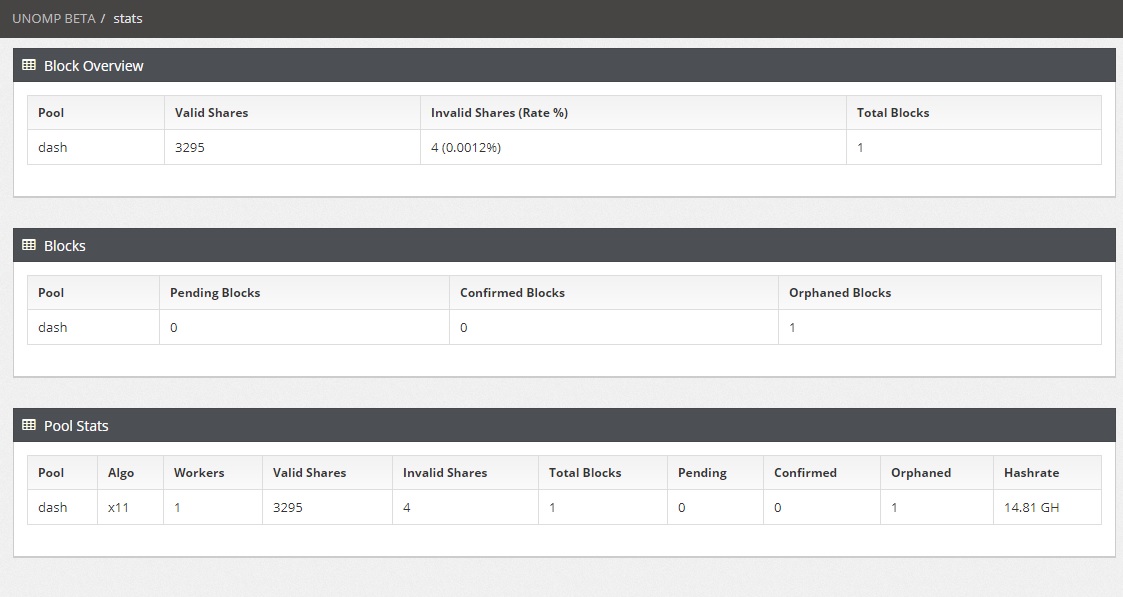1123x597 pixels.
Task: Select the stats breadcrumb item
Action: pyautogui.click(x=127, y=18)
